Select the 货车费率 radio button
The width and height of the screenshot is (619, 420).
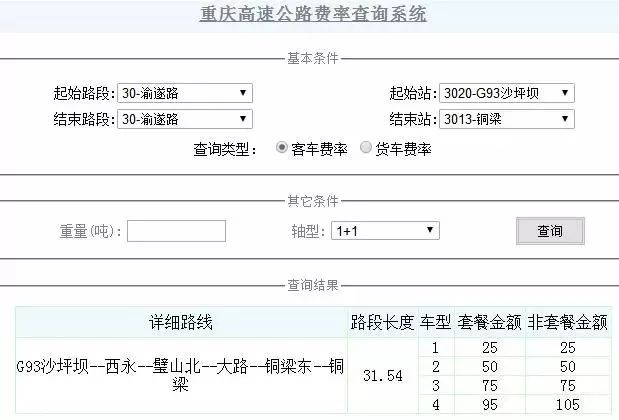tap(366, 148)
